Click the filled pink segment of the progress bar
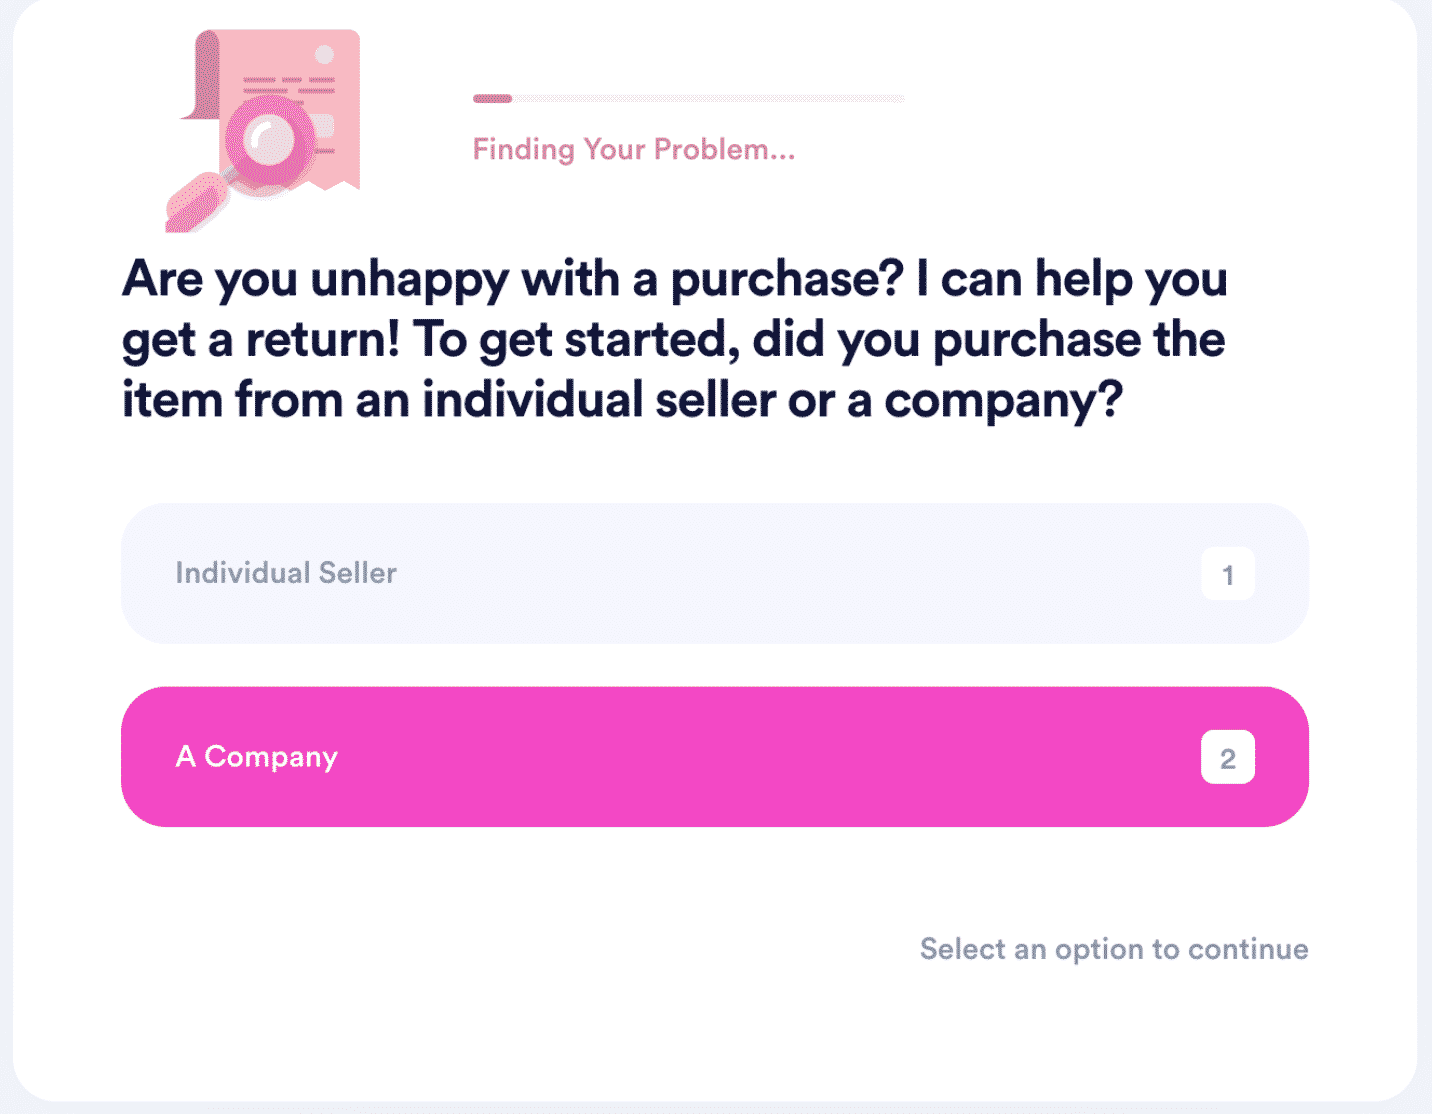1432x1114 pixels. pos(492,98)
